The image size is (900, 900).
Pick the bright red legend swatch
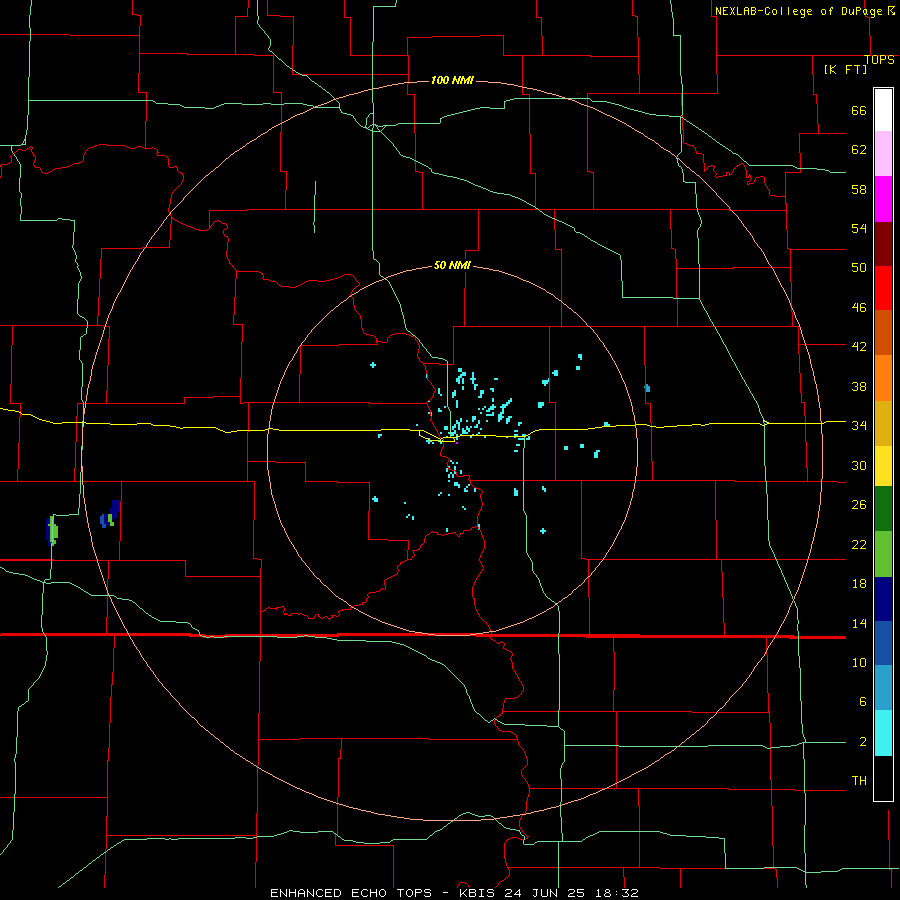pos(883,288)
